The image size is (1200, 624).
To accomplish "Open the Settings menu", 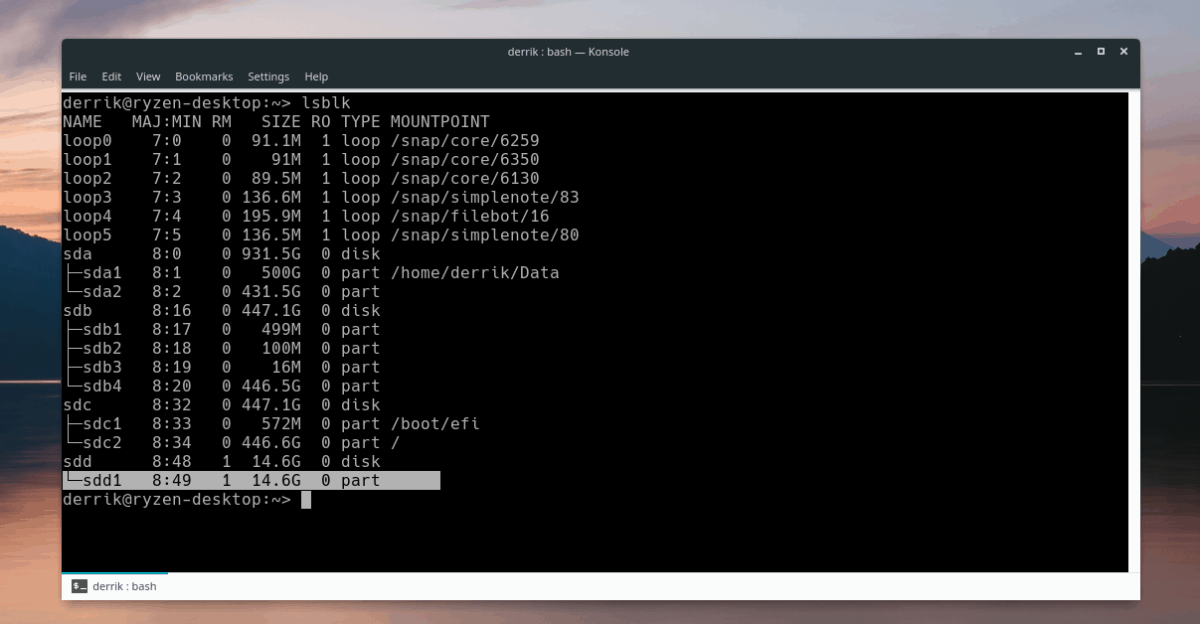I will 268,76.
